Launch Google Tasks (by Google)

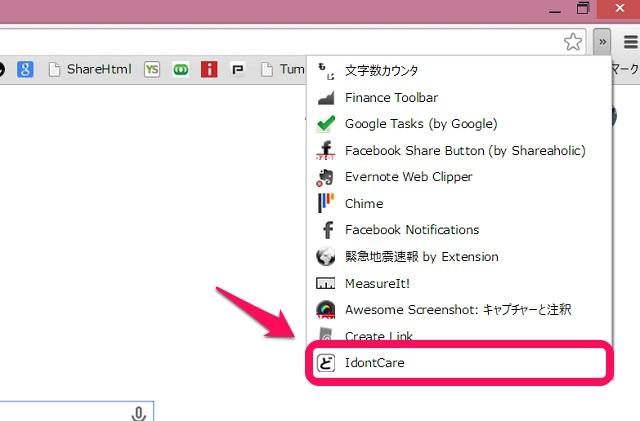(x=420, y=124)
